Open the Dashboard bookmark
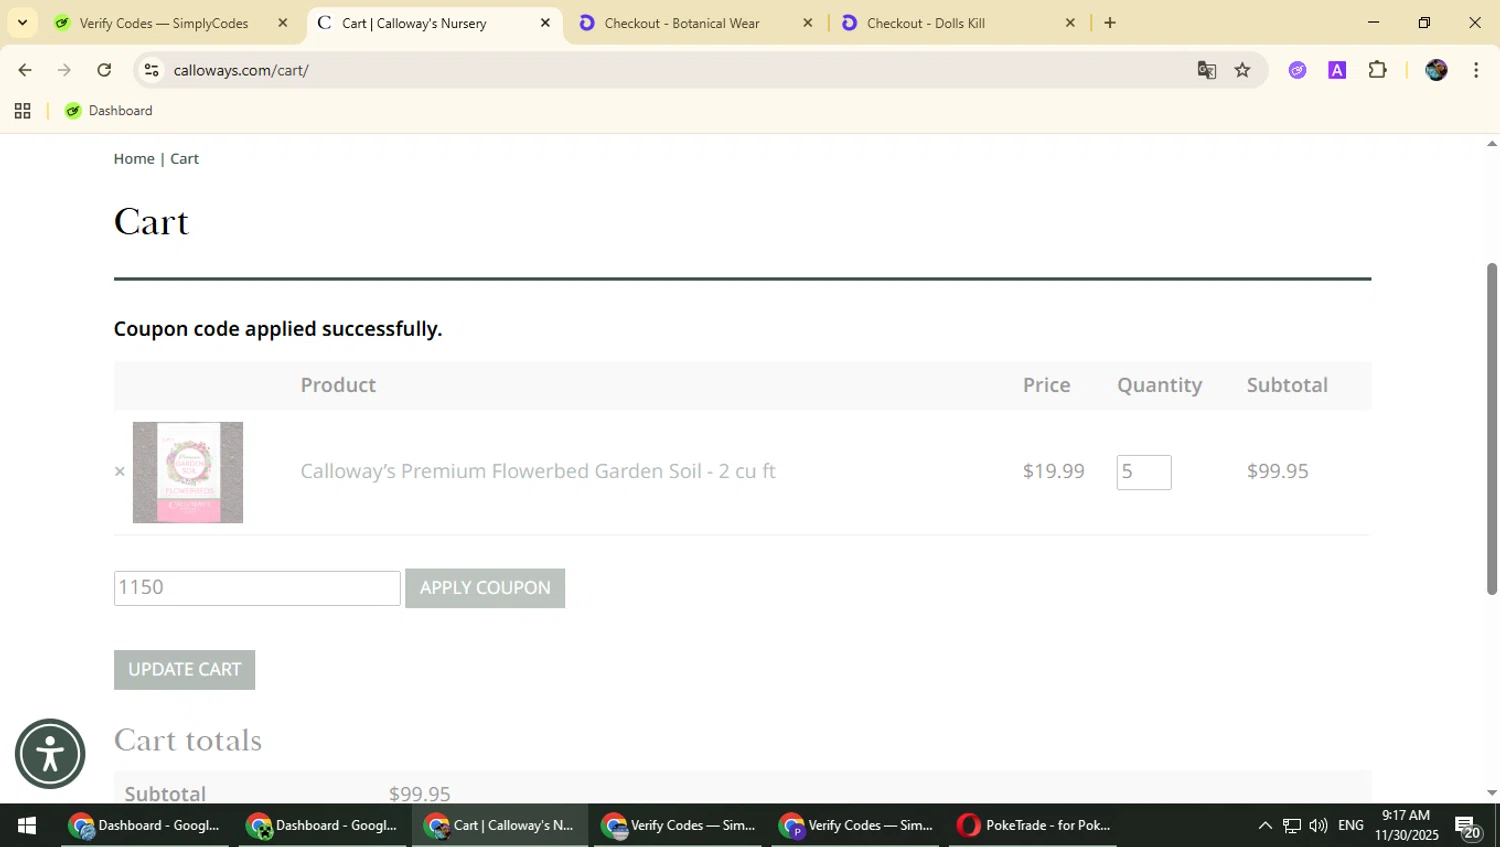Image resolution: width=1500 pixels, height=847 pixels. point(109,111)
